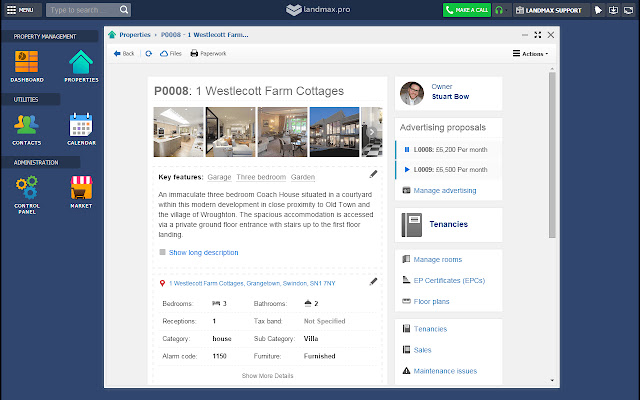Click the download tray icon in top bar

click(613, 10)
